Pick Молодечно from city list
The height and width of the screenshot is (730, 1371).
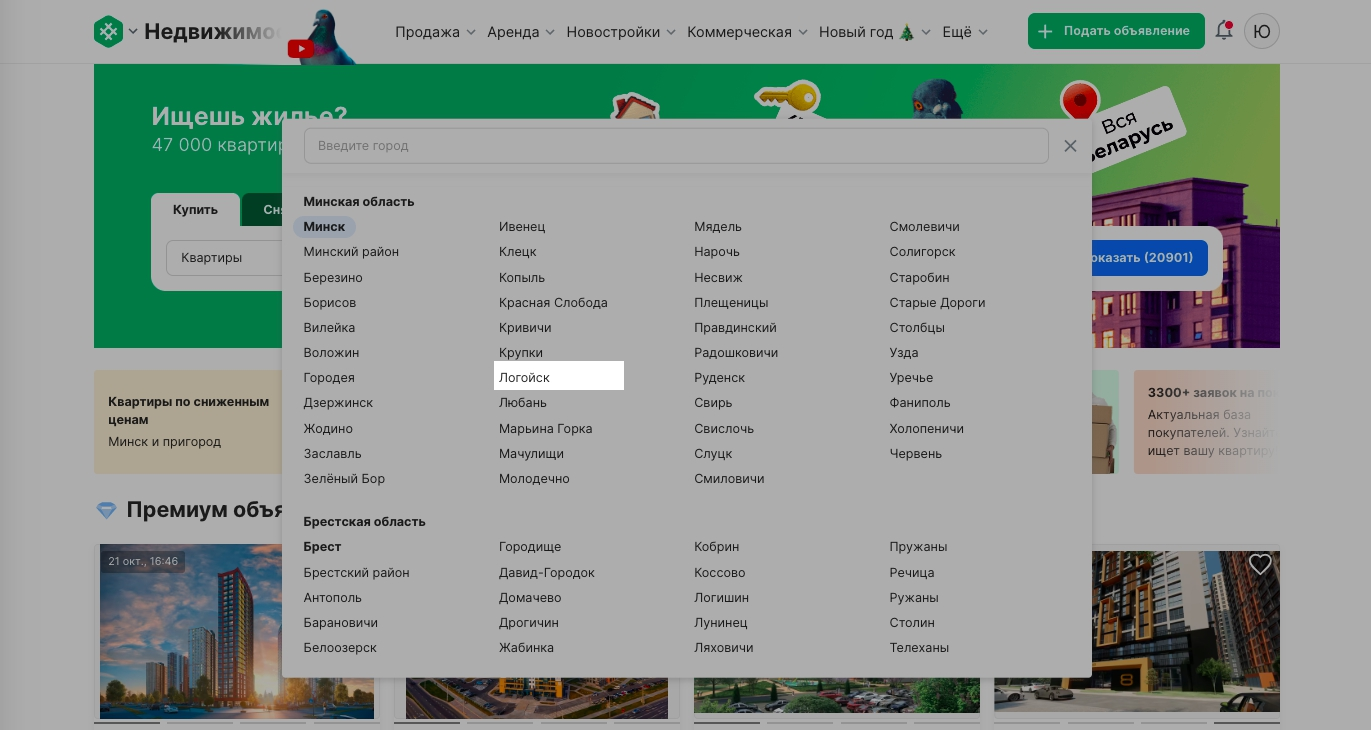tap(534, 479)
